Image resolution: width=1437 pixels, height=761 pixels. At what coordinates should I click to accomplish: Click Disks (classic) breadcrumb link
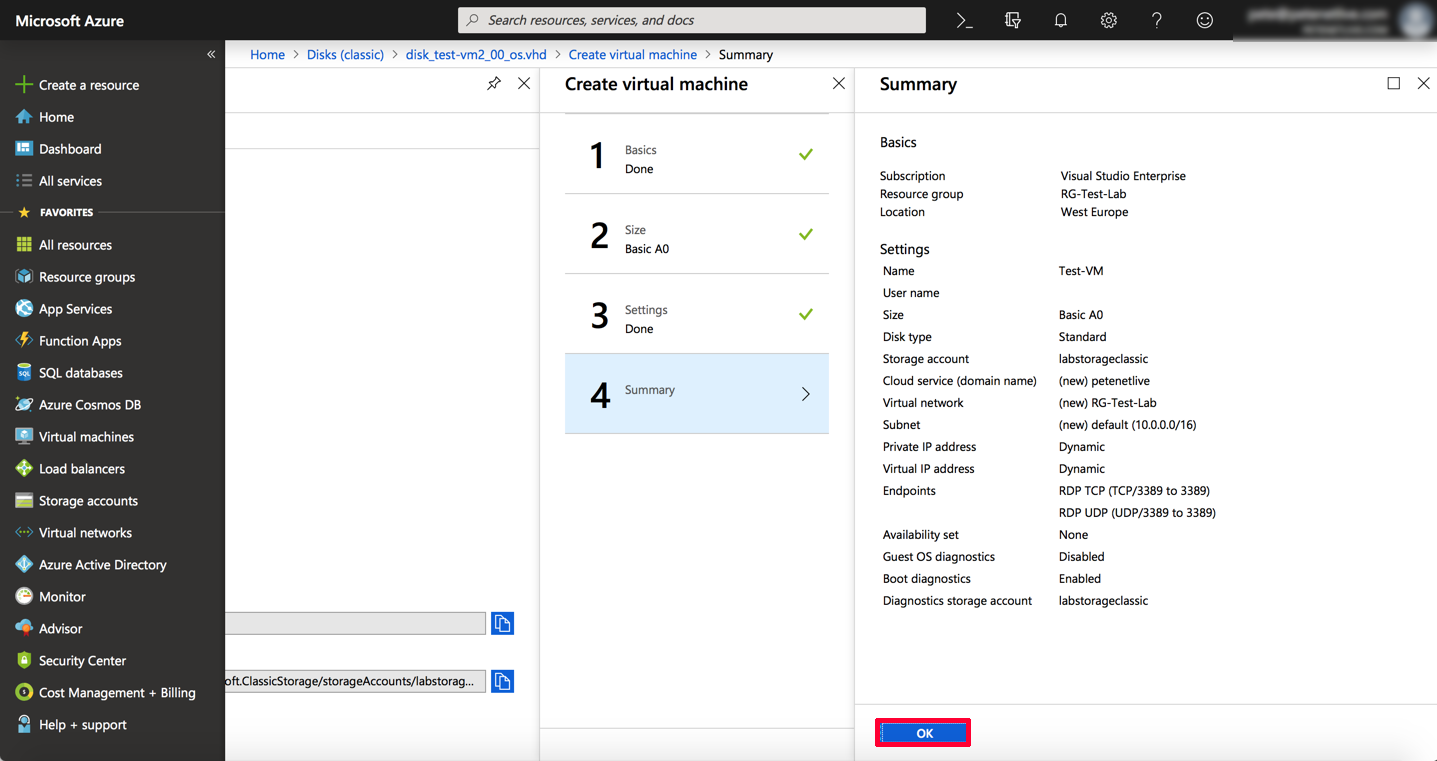(x=345, y=55)
